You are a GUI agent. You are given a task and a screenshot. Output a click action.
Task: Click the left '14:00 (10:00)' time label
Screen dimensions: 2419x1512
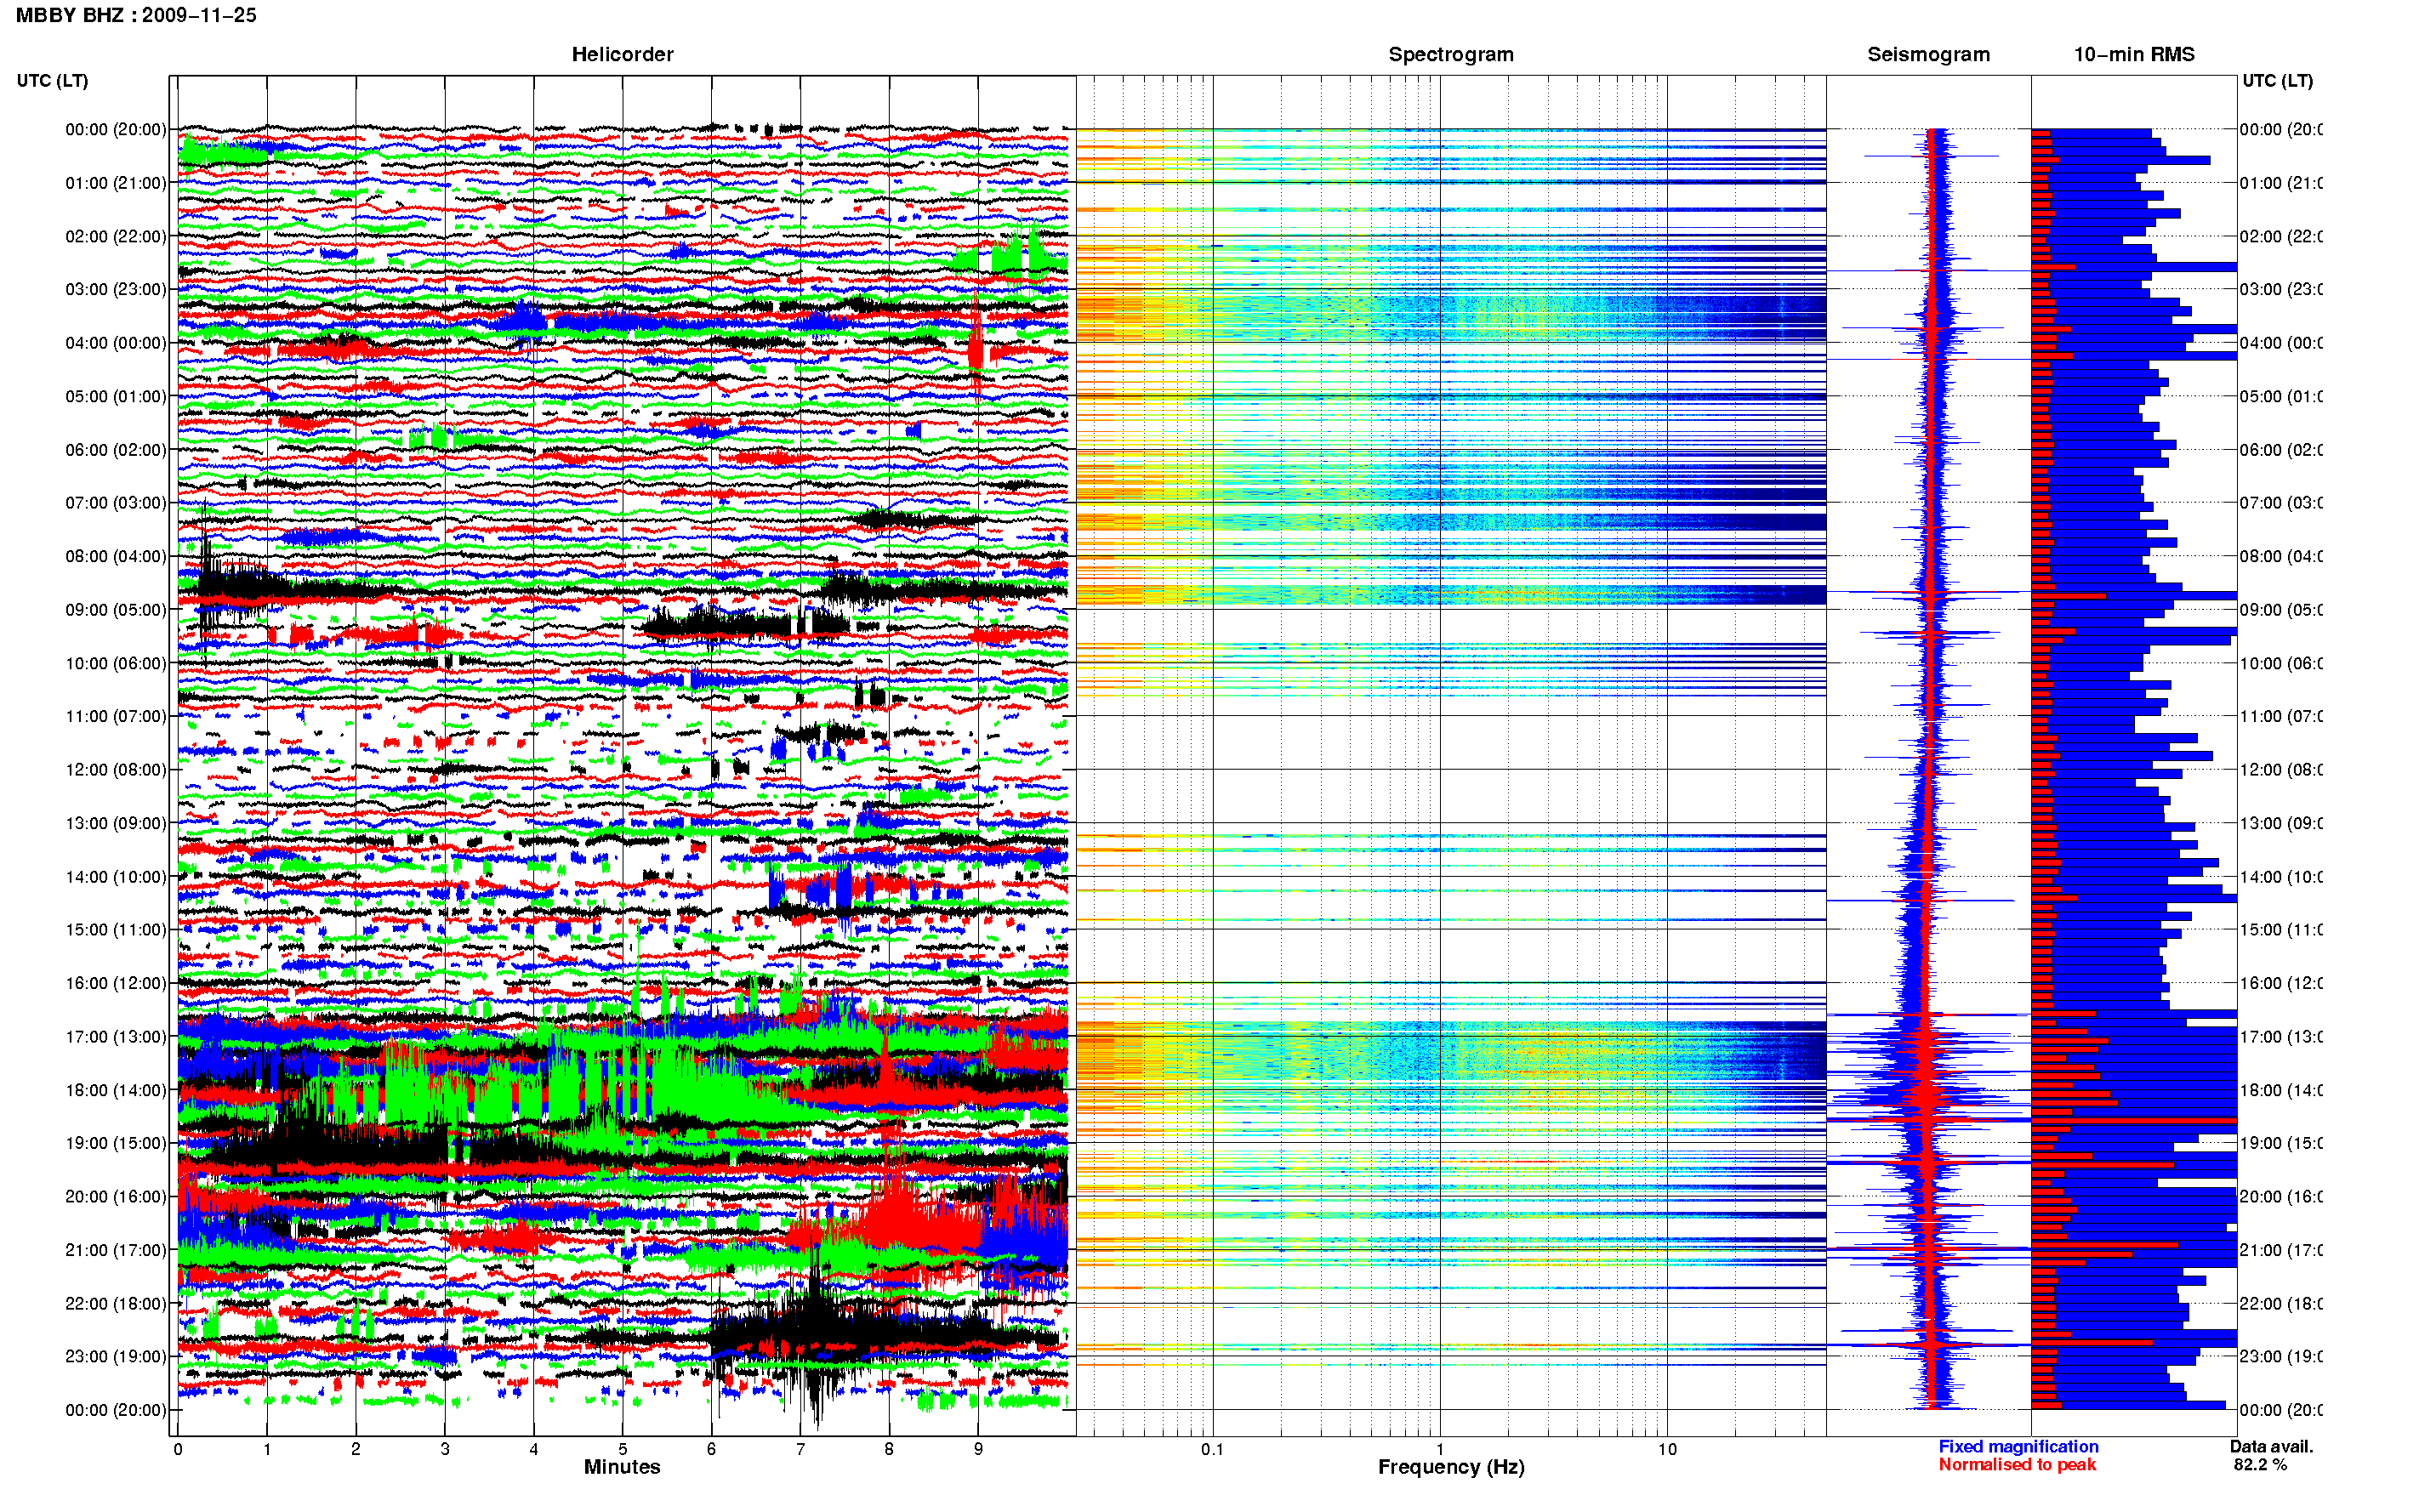point(116,877)
